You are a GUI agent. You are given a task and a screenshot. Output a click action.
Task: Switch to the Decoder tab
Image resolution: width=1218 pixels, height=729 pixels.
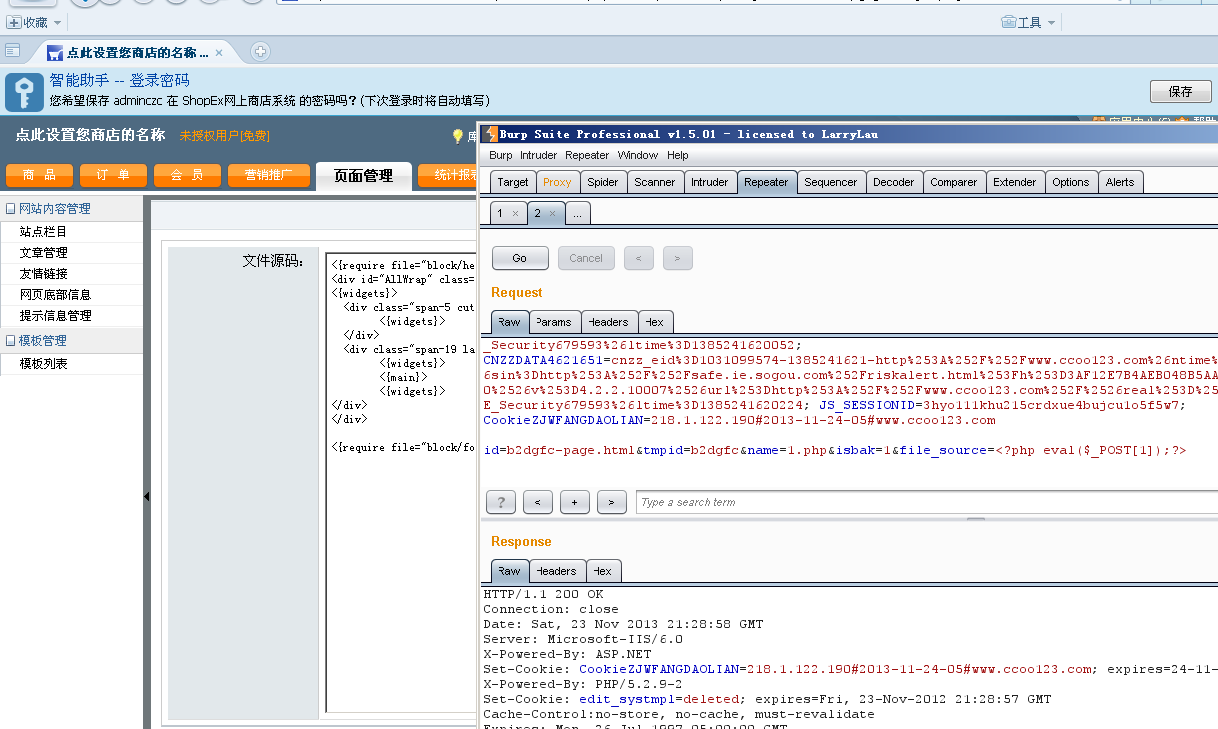pyautogui.click(x=893, y=182)
